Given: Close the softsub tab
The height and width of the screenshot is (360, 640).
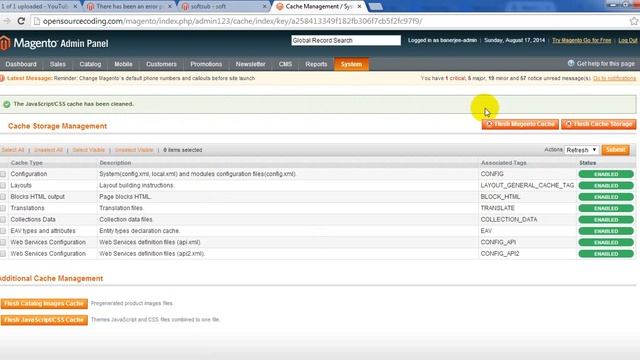Looking at the screenshot, I should [x=264, y=7].
